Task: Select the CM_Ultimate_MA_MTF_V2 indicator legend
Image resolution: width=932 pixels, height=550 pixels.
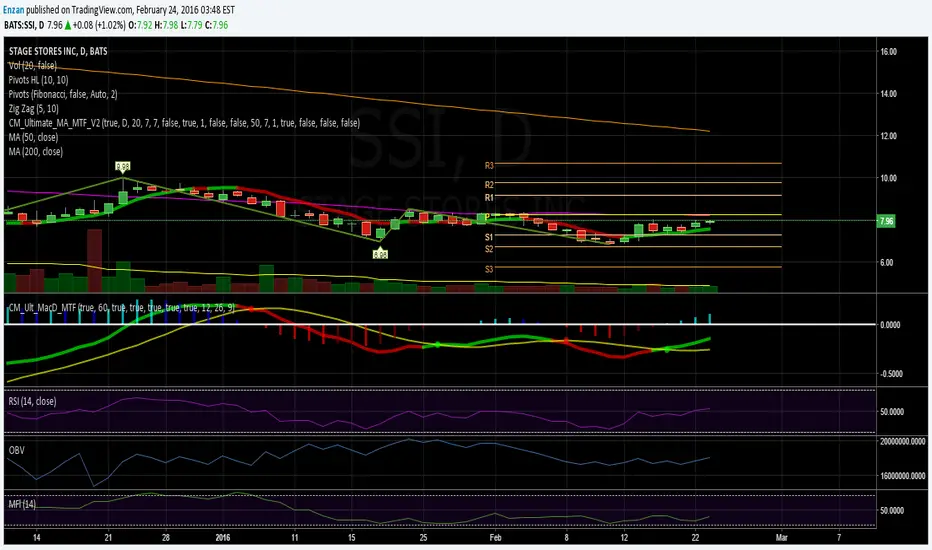Action: click(184, 123)
